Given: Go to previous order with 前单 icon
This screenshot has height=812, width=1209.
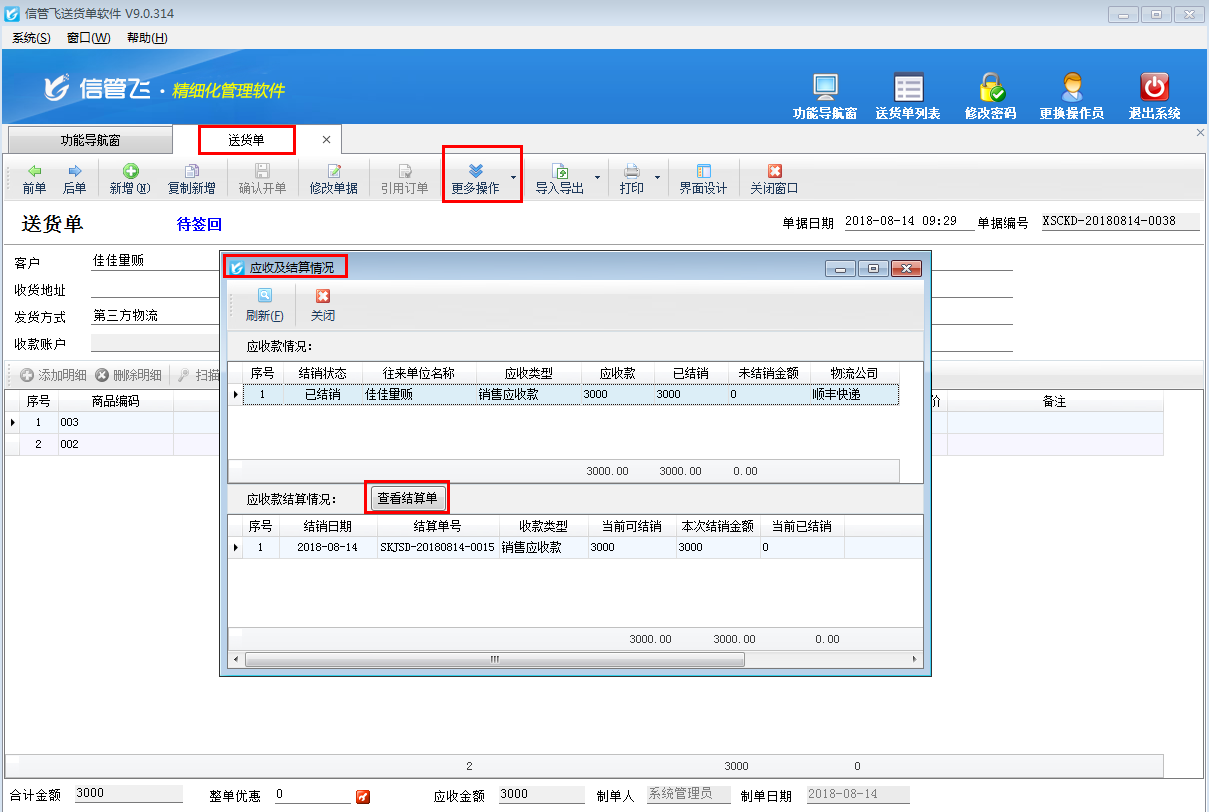Looking at the screenshot, I should click(33, 176).
